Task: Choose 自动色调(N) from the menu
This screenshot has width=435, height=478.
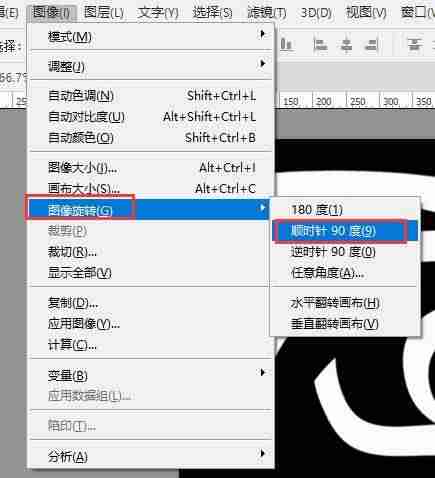Action: tap(151, 96)
